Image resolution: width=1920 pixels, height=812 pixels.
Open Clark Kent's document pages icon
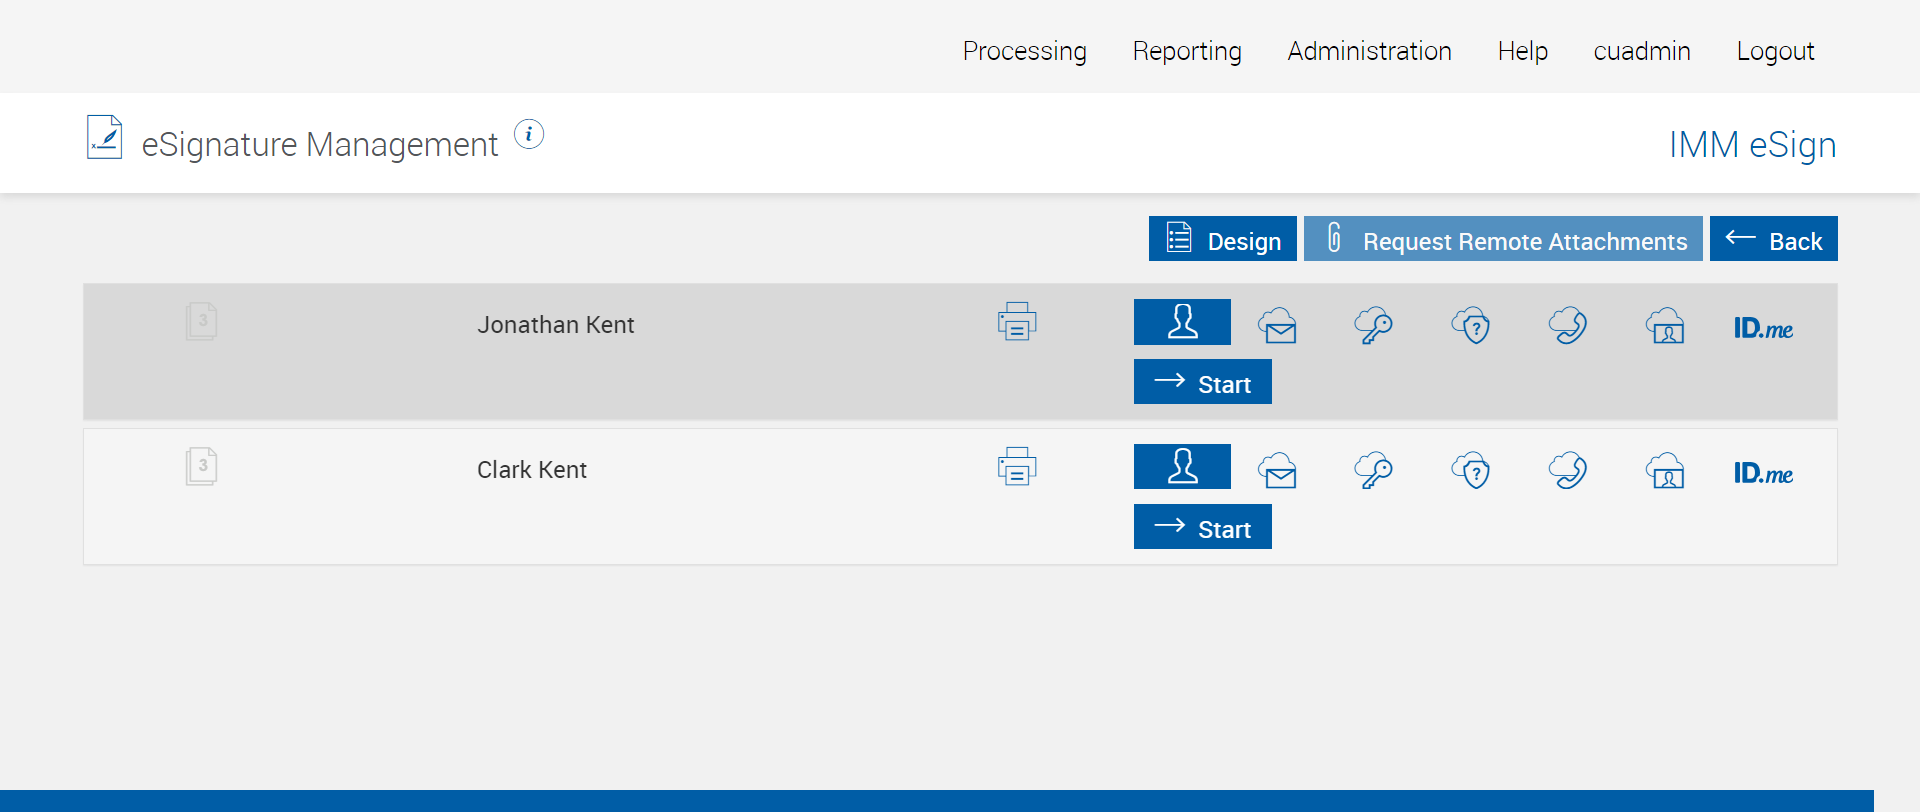201,466
